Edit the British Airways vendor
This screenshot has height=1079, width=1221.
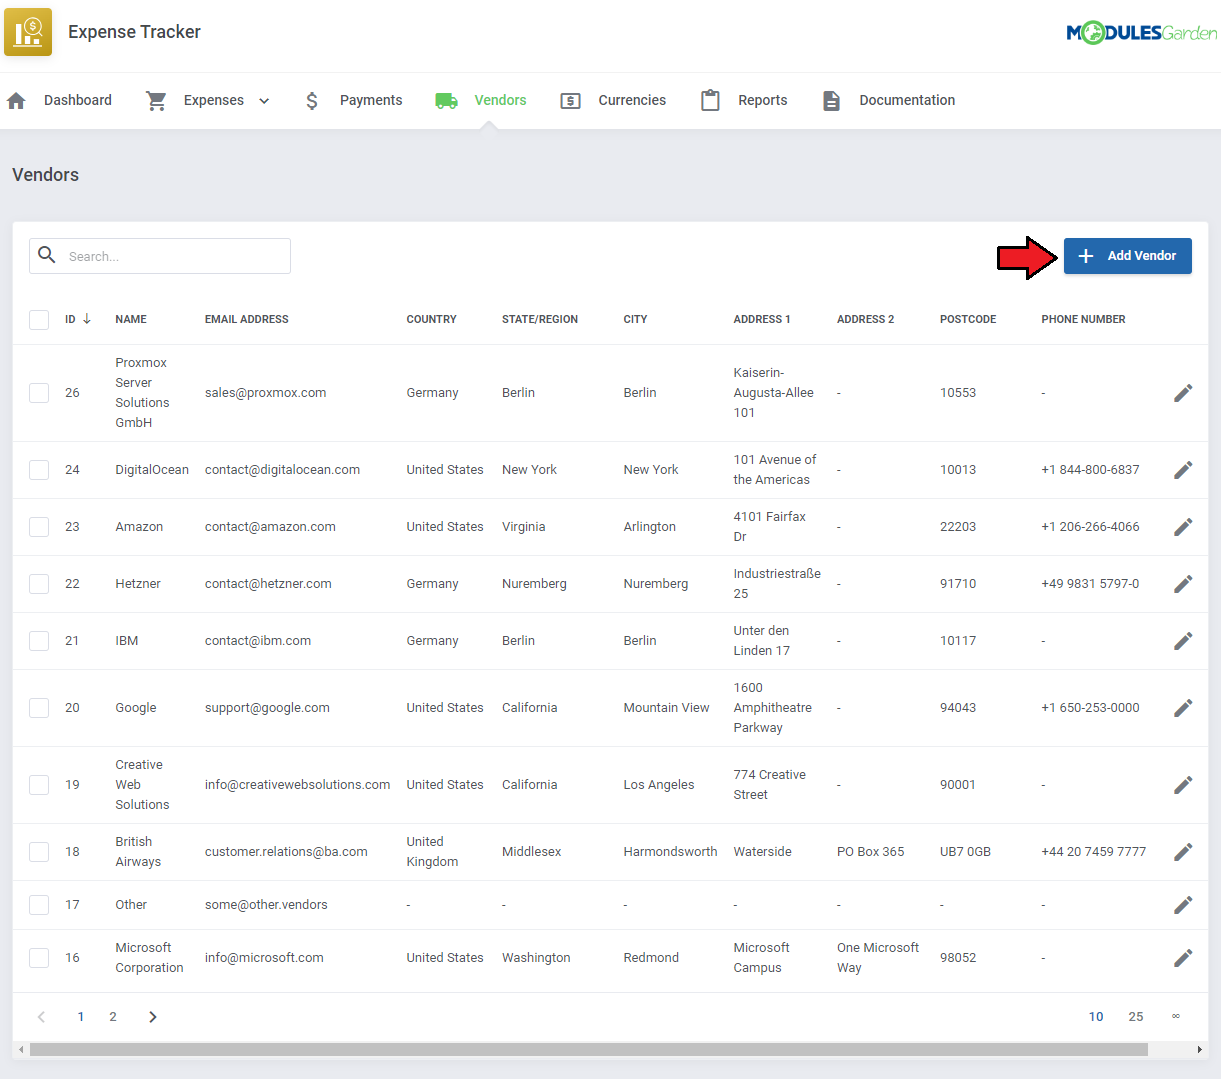click(x=1183, y=852)
